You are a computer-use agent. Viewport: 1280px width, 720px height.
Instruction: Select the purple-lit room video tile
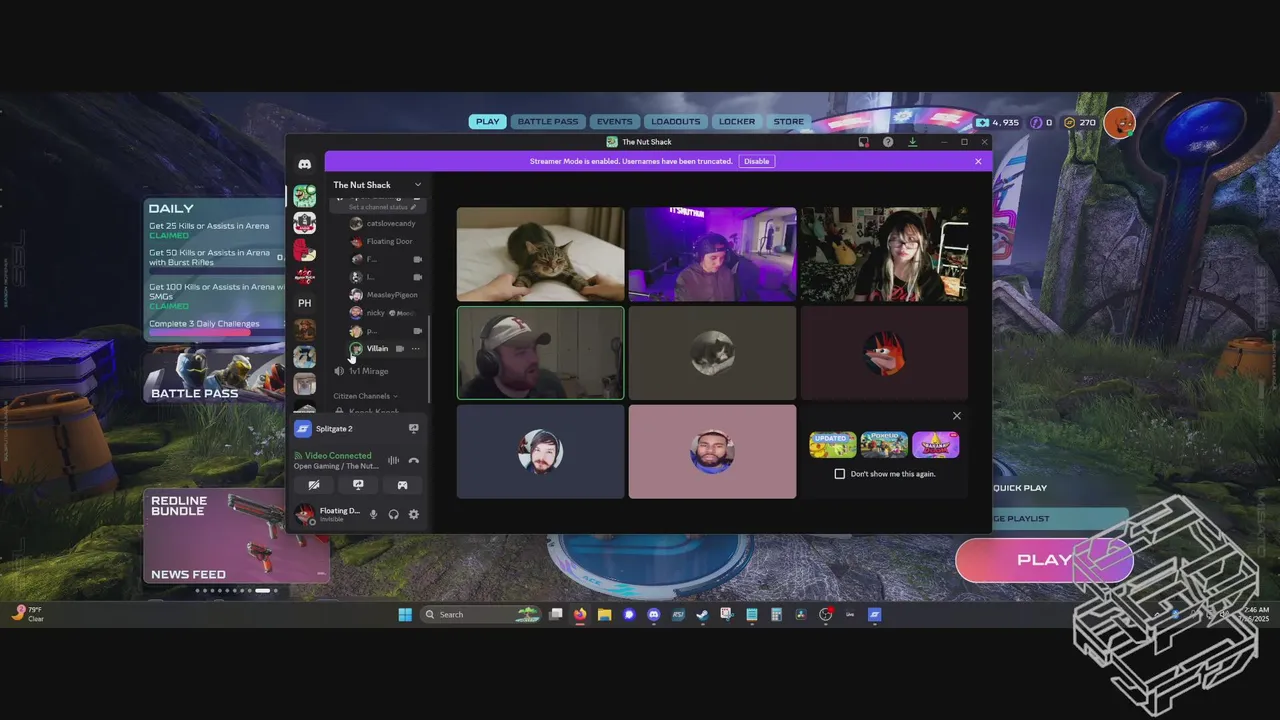[712, 254]
